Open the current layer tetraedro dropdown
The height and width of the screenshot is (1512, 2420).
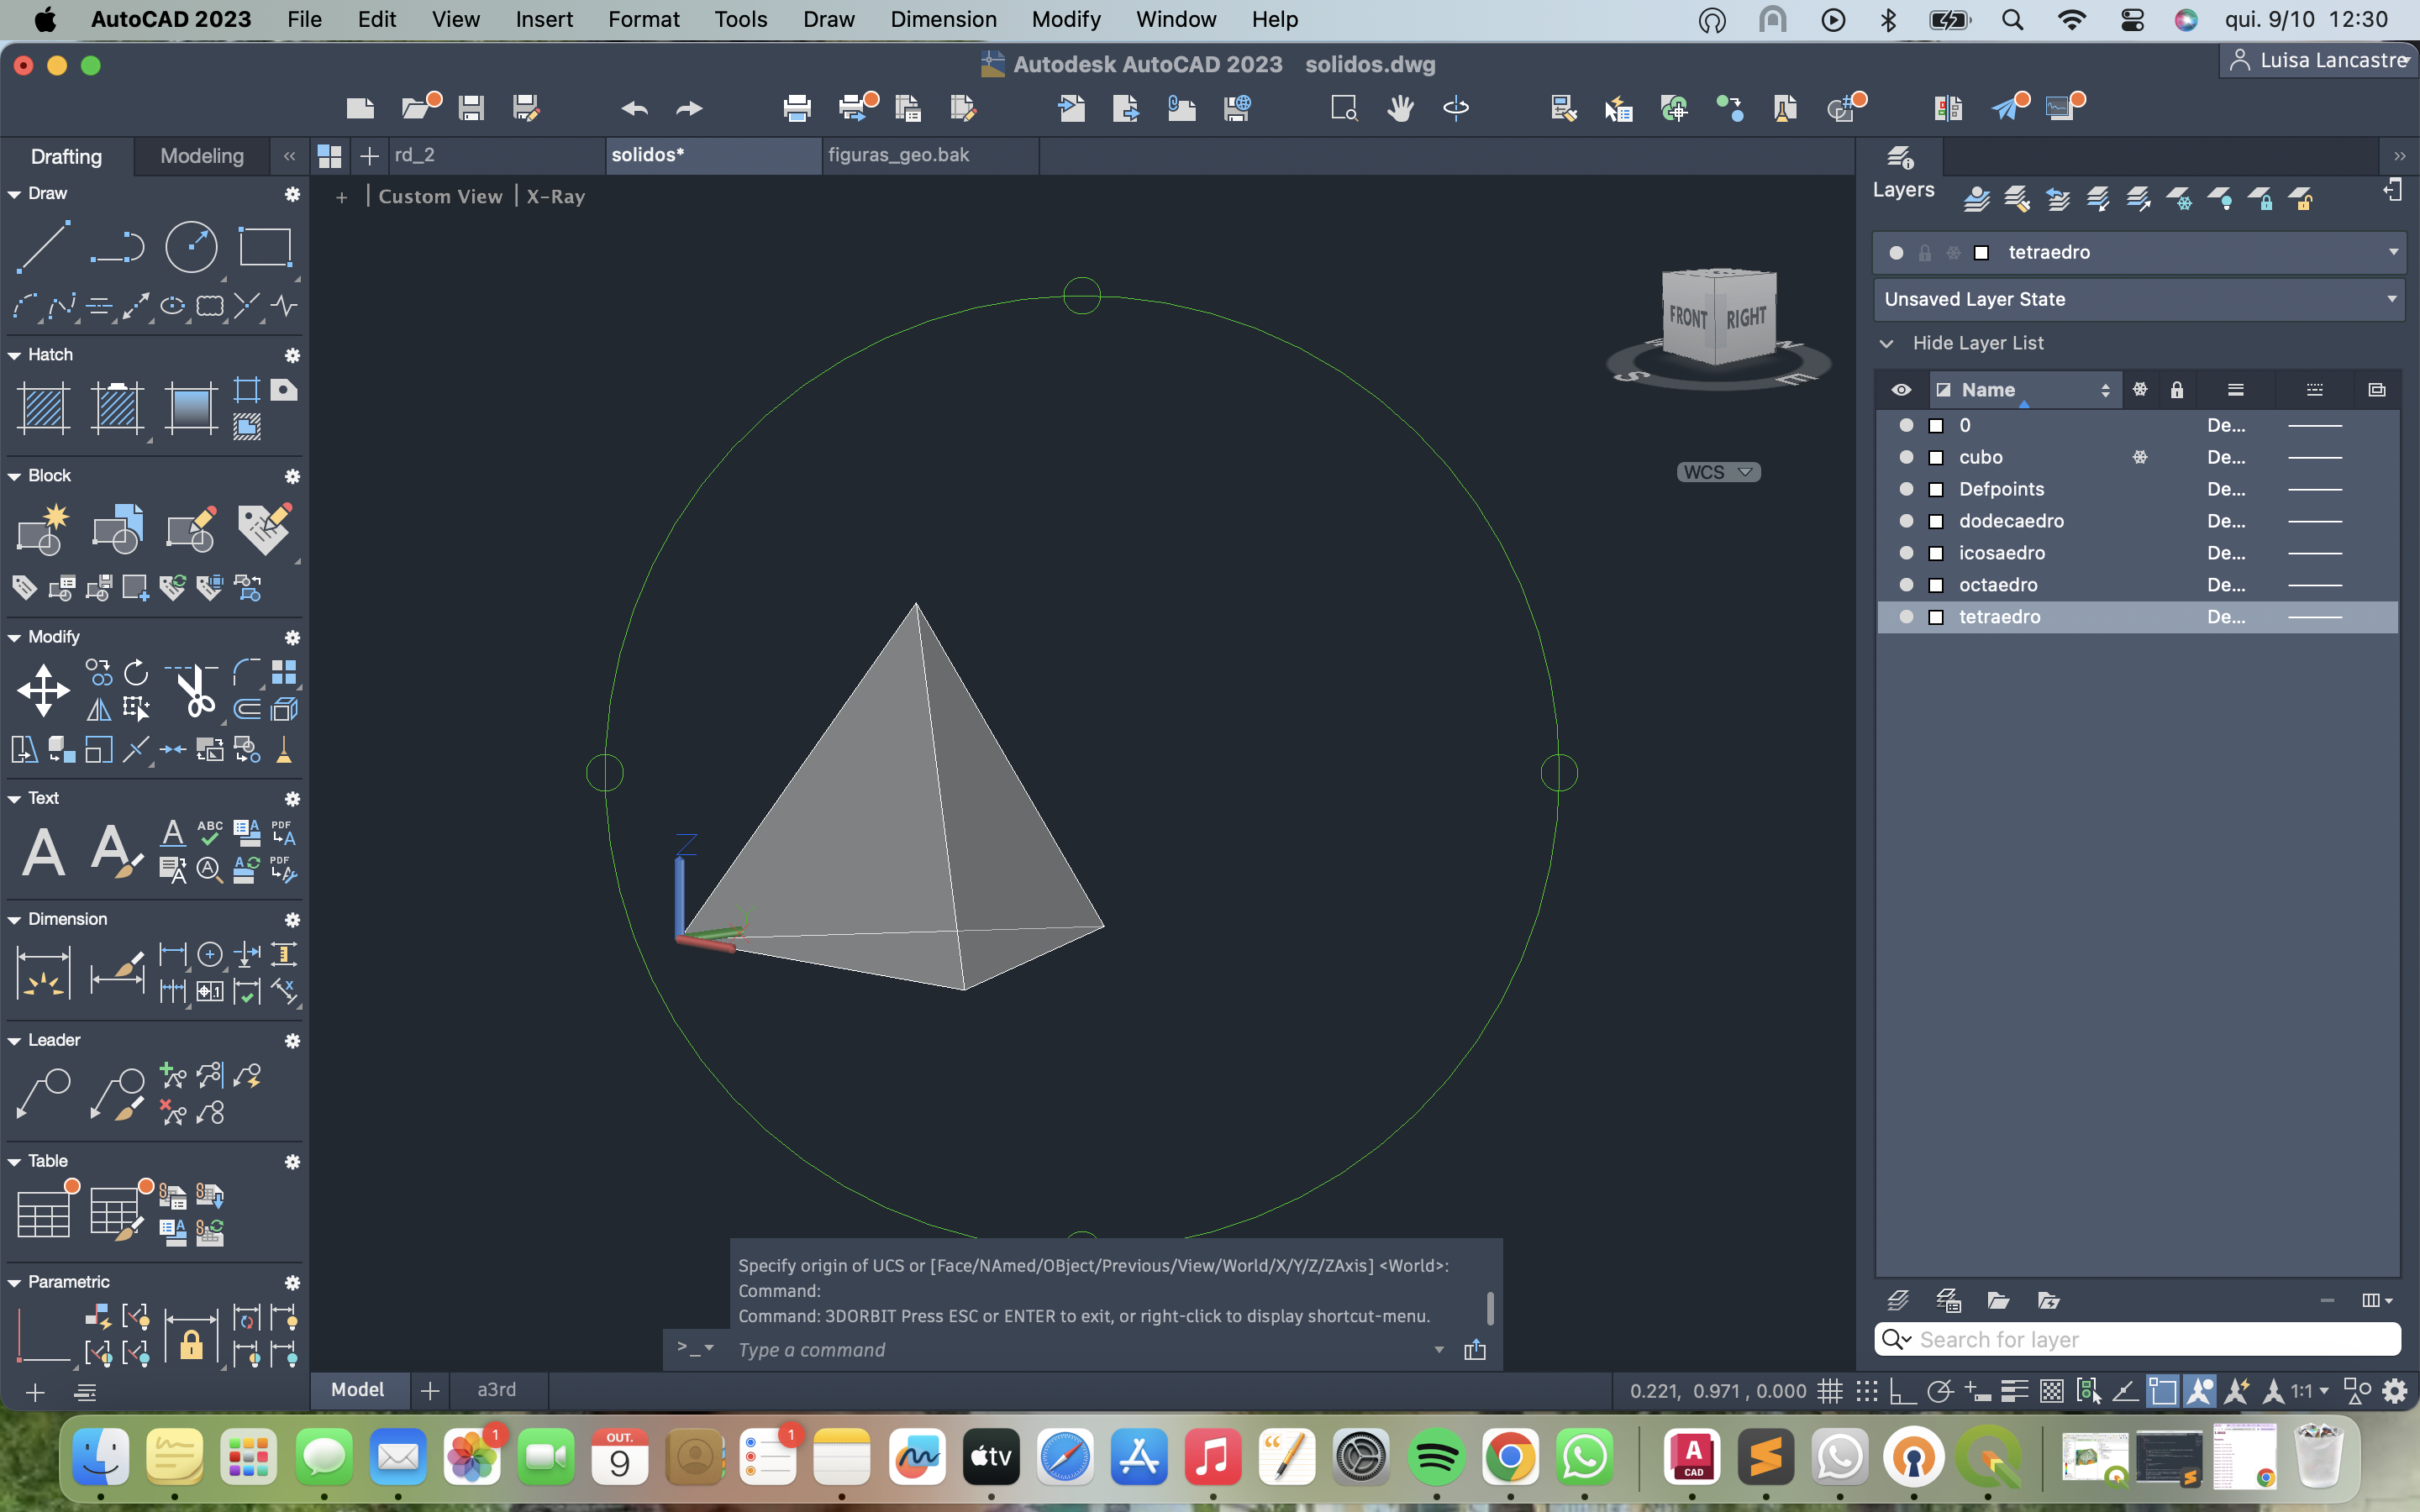pyautogui.click(x=2393, y=252)
